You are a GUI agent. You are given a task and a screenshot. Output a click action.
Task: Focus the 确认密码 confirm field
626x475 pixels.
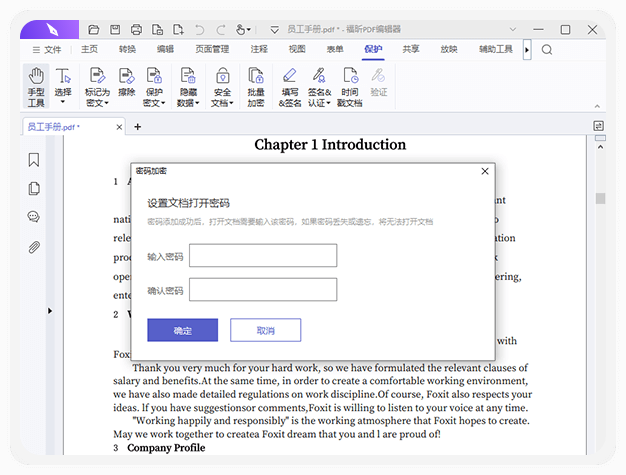click(263, 289)
